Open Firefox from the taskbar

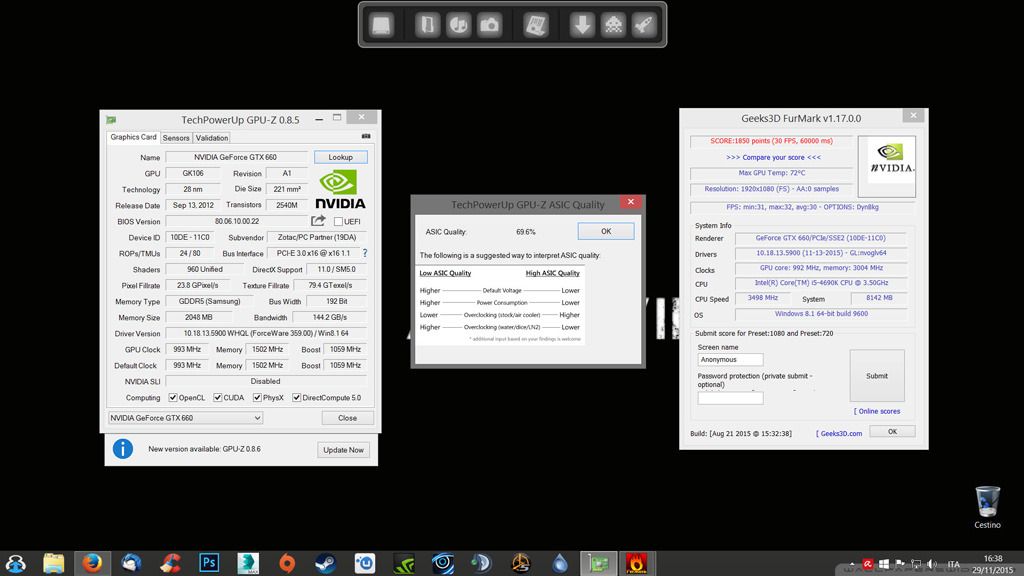92,562
